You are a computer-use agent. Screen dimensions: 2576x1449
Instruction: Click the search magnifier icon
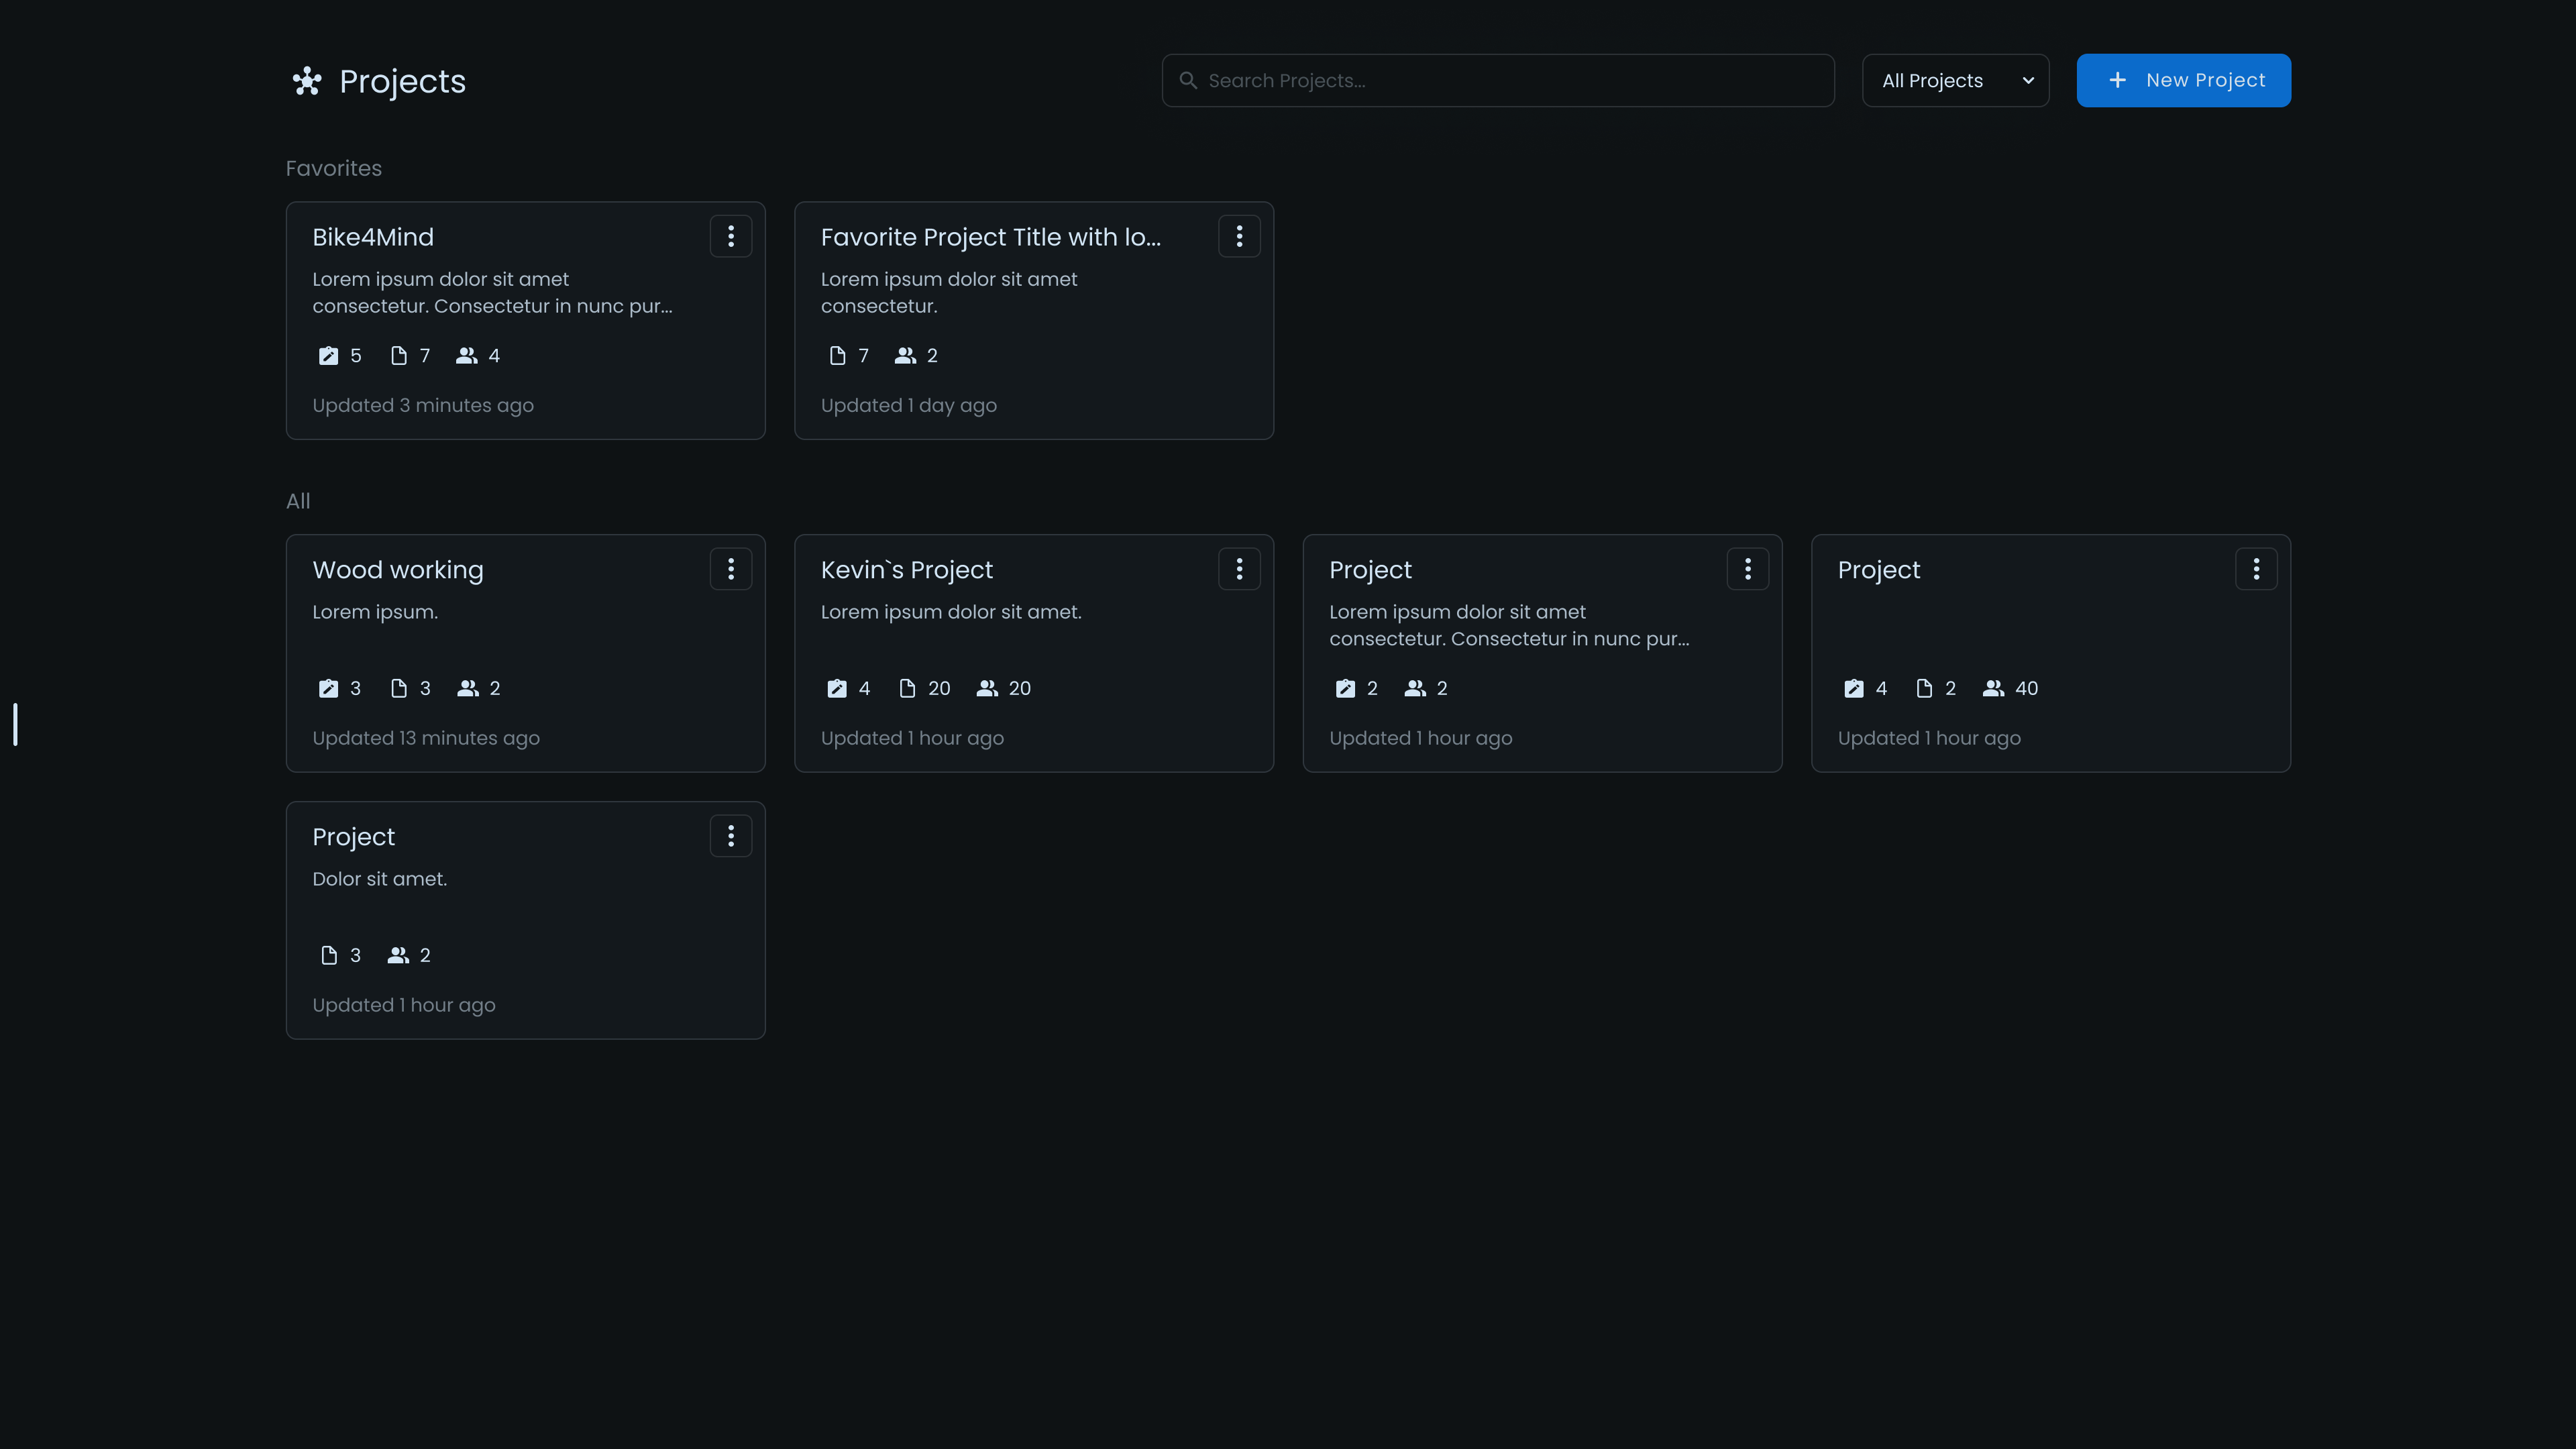tap(1189, 80)
